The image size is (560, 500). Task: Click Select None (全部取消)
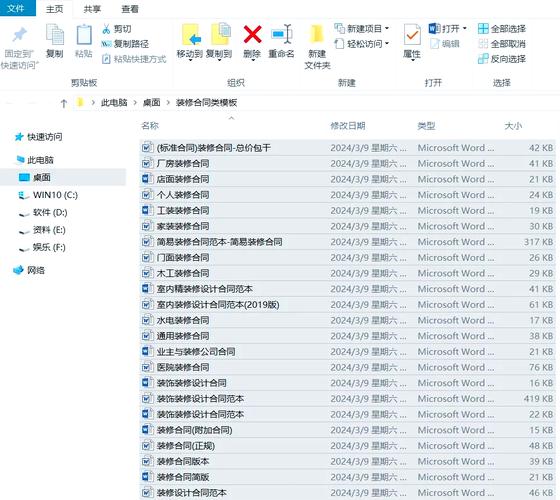502,44
